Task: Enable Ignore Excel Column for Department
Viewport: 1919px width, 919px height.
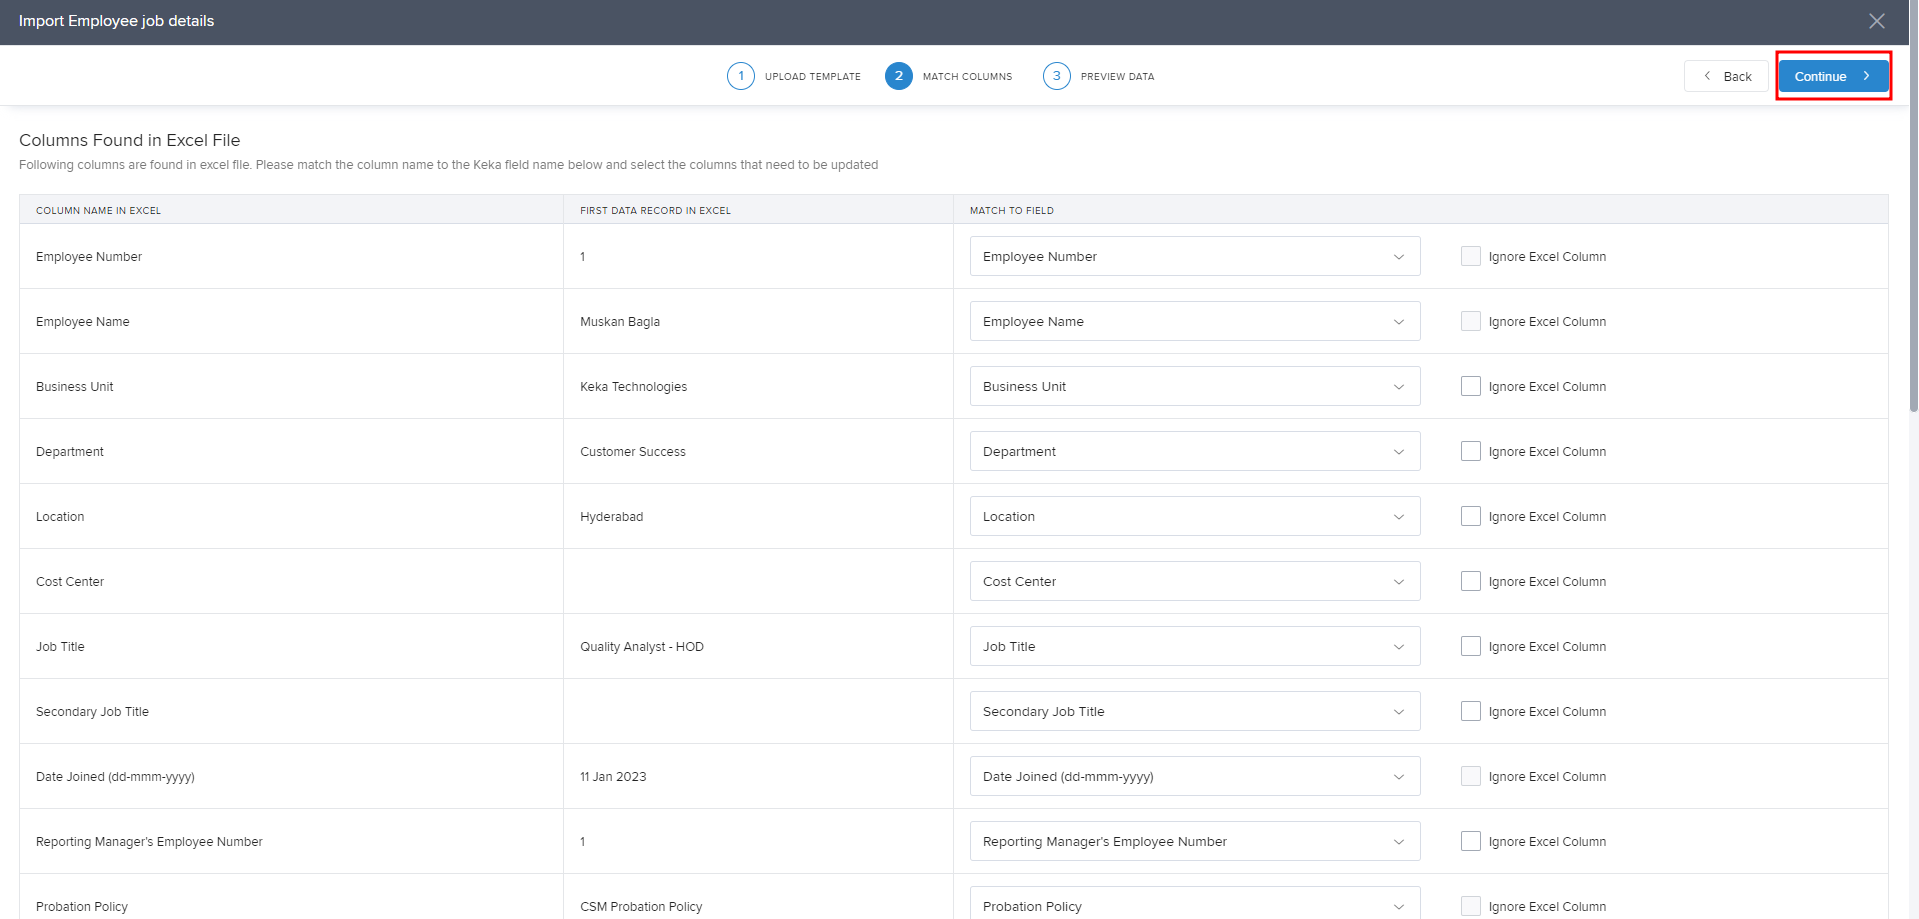Action: coord(1470,451)
